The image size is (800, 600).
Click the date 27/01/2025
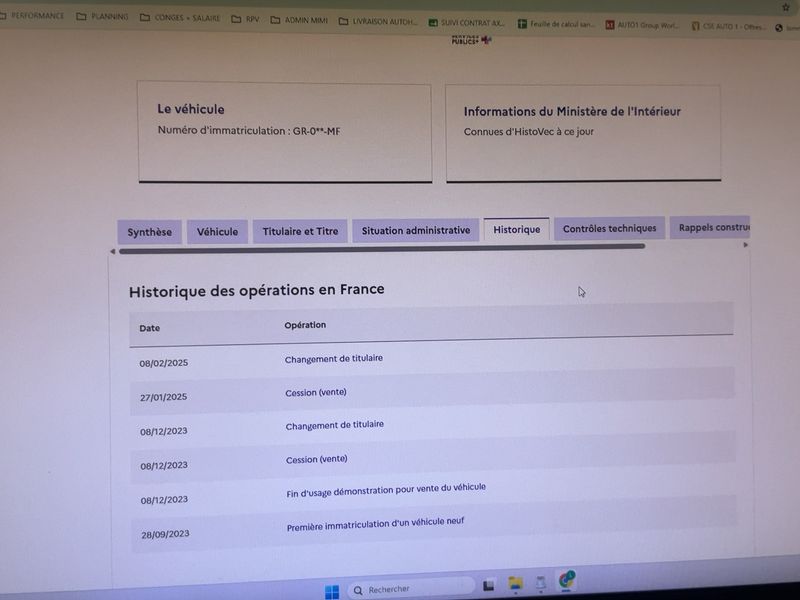point(163,397)
